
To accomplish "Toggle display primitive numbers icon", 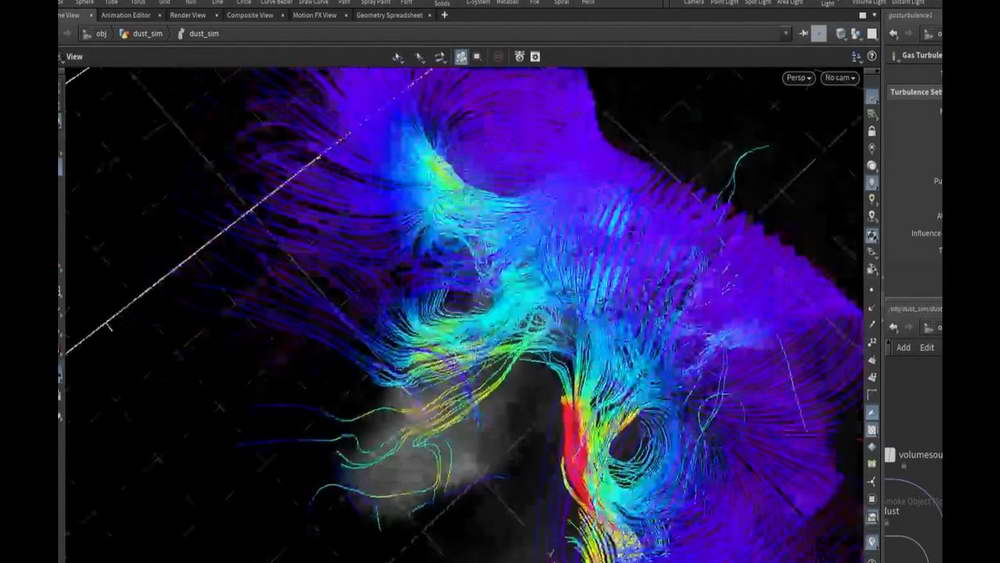I will click(x=872, y=377).
